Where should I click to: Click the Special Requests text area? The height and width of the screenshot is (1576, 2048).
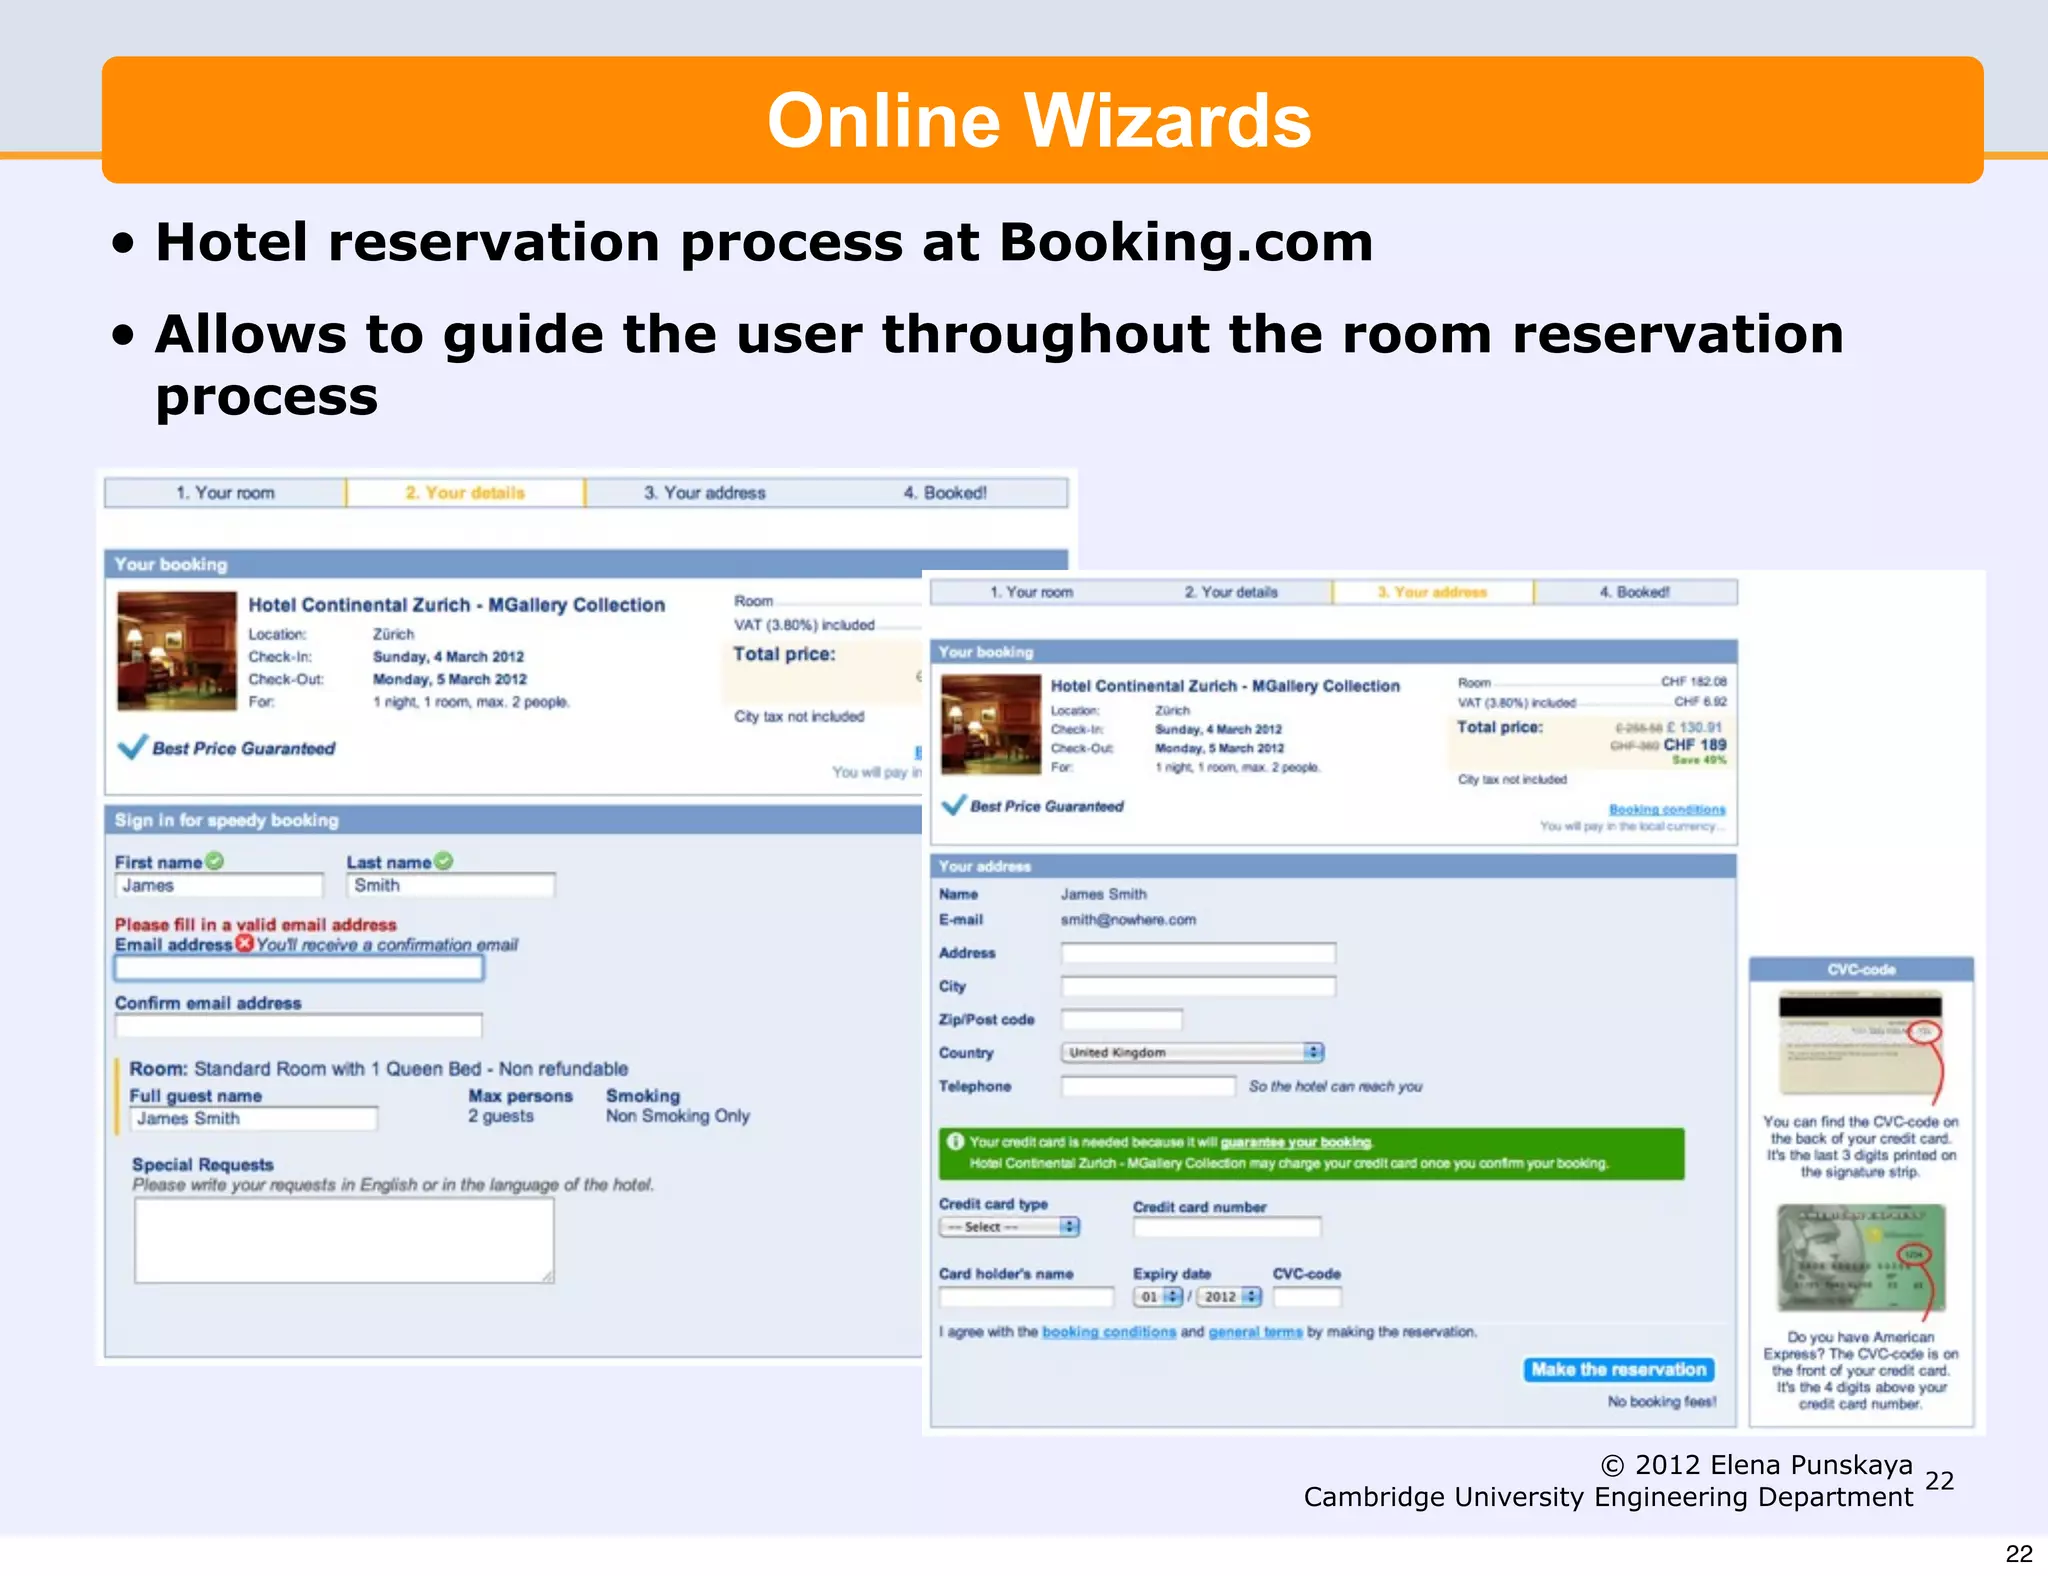(344, 1240)
